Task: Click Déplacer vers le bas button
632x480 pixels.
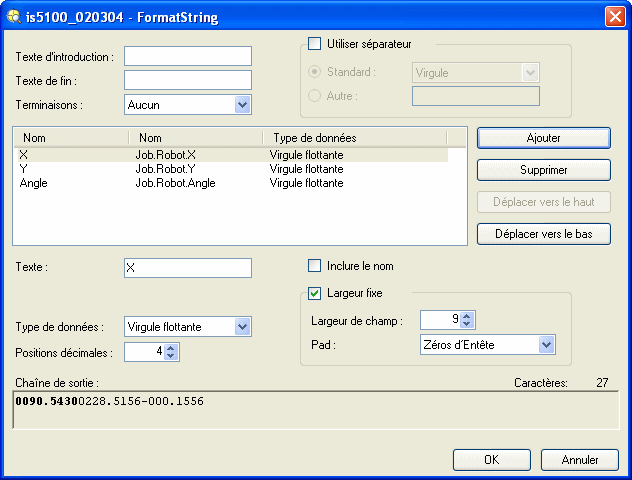Action: coord(543,234)
